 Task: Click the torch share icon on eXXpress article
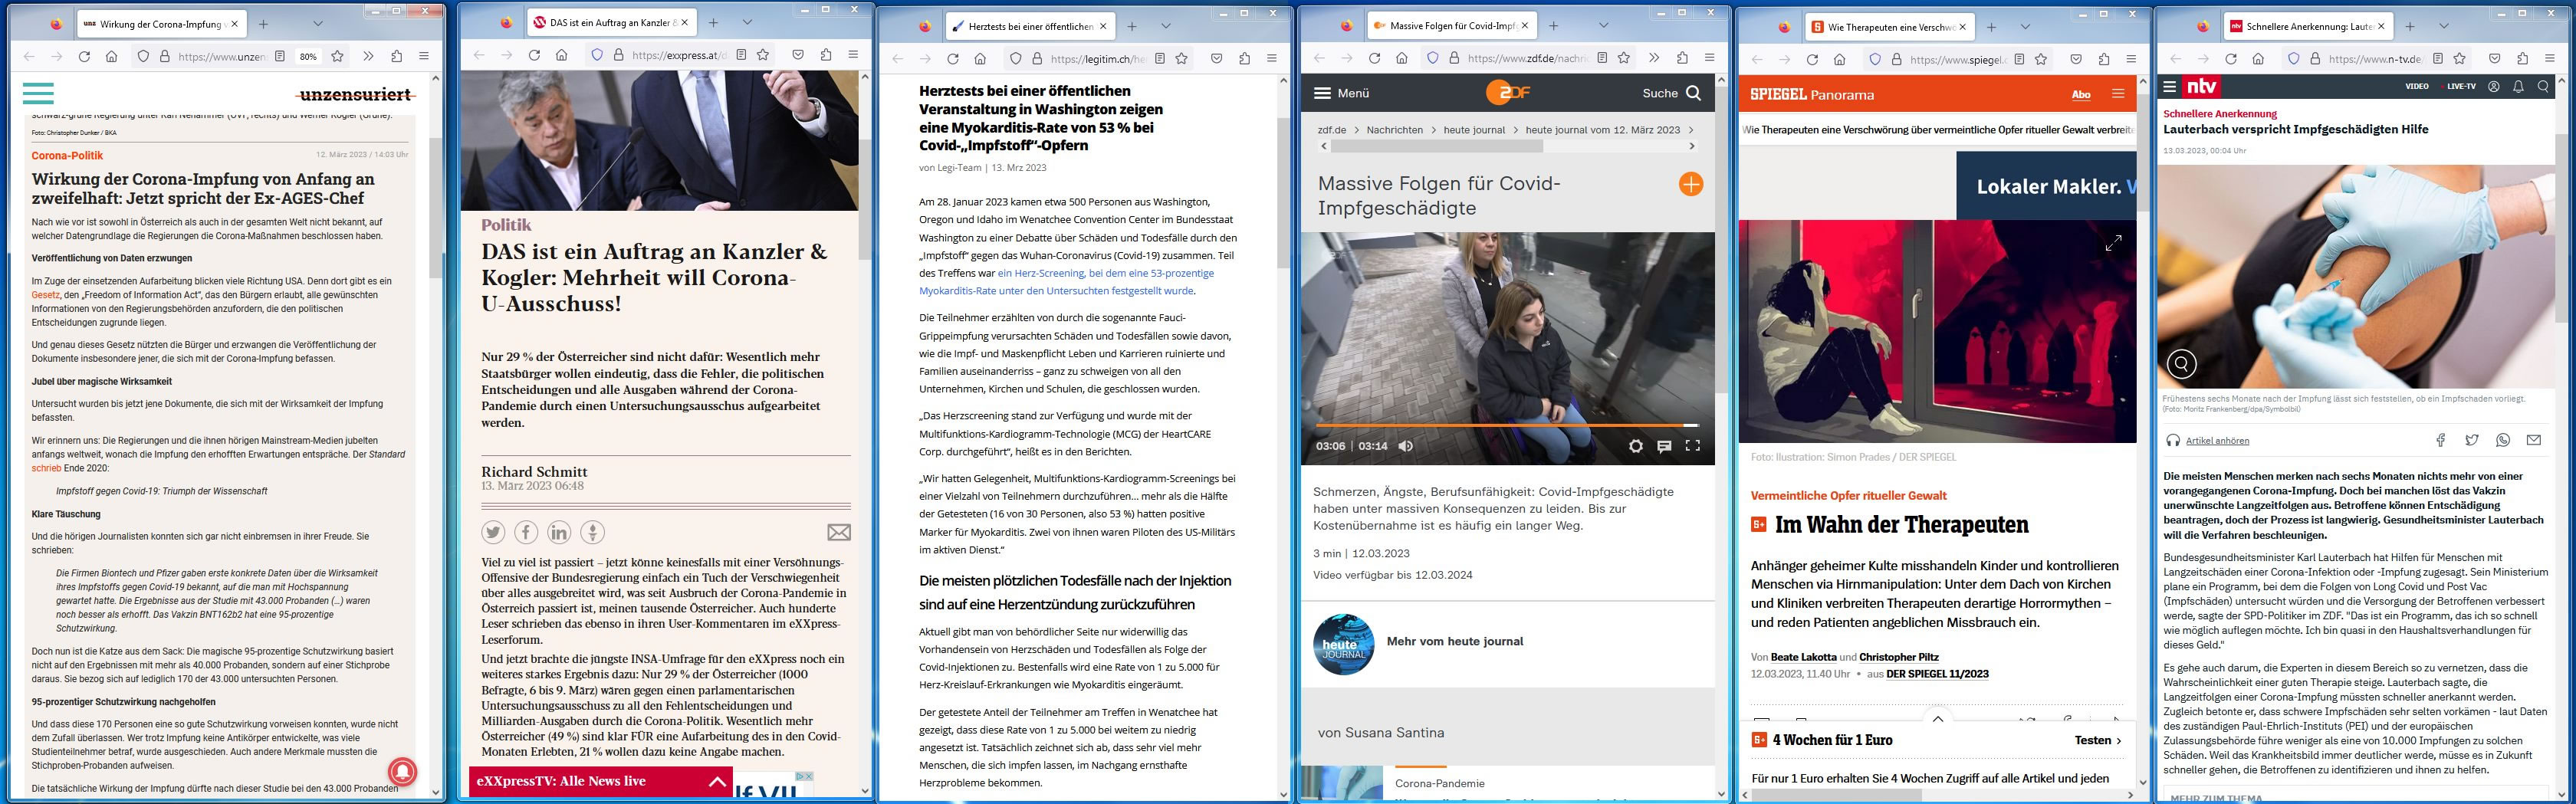coord(592,532)
